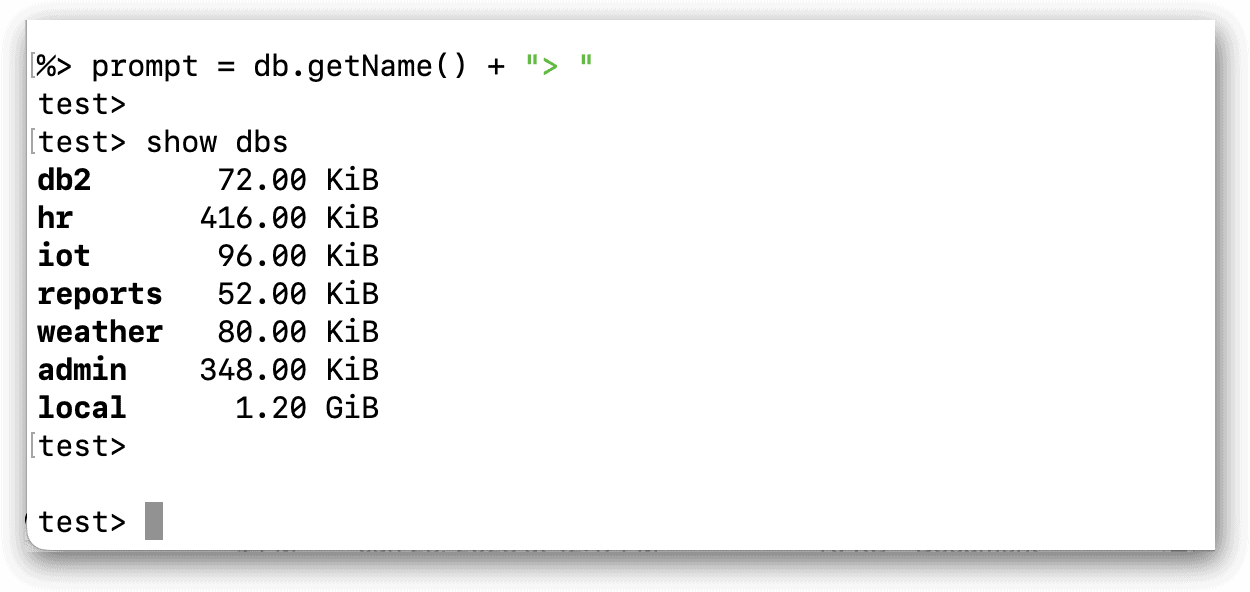Screen dimensions: 1250x592
Task: Click the iot database name
Action: click(x=64, y=256)
